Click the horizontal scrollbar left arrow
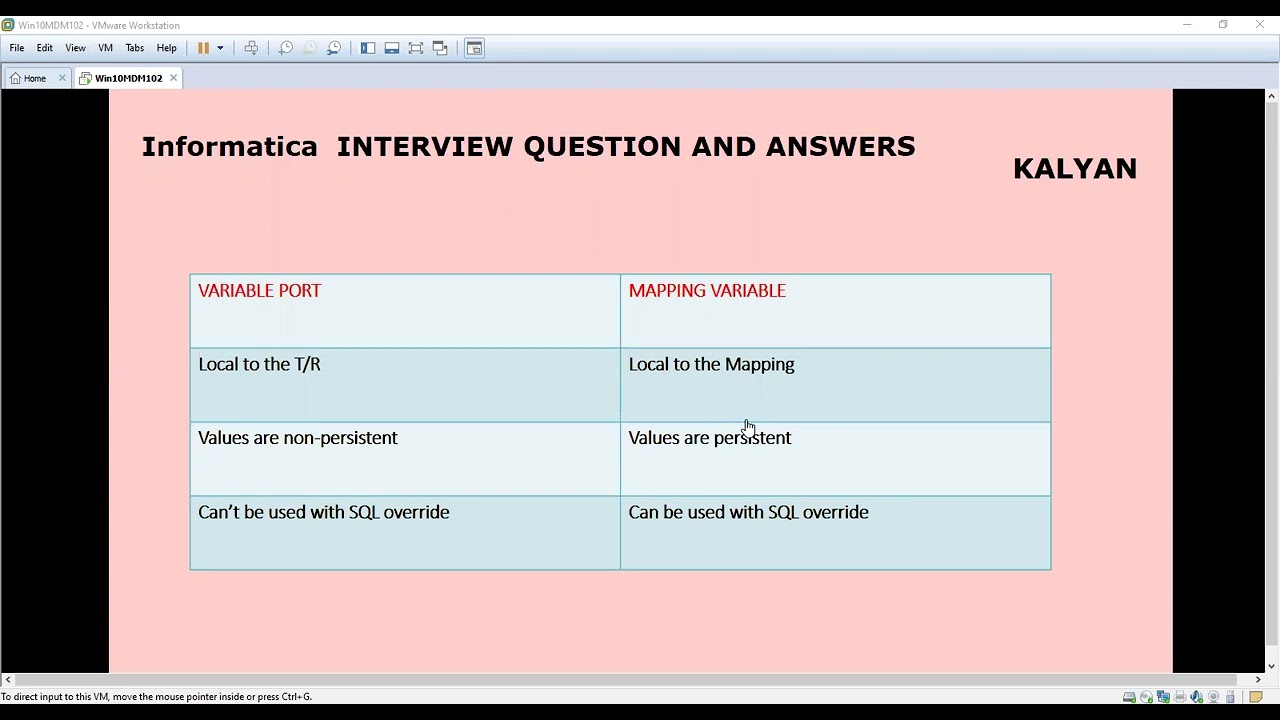 pyautogui.click(x=8, y=680)
